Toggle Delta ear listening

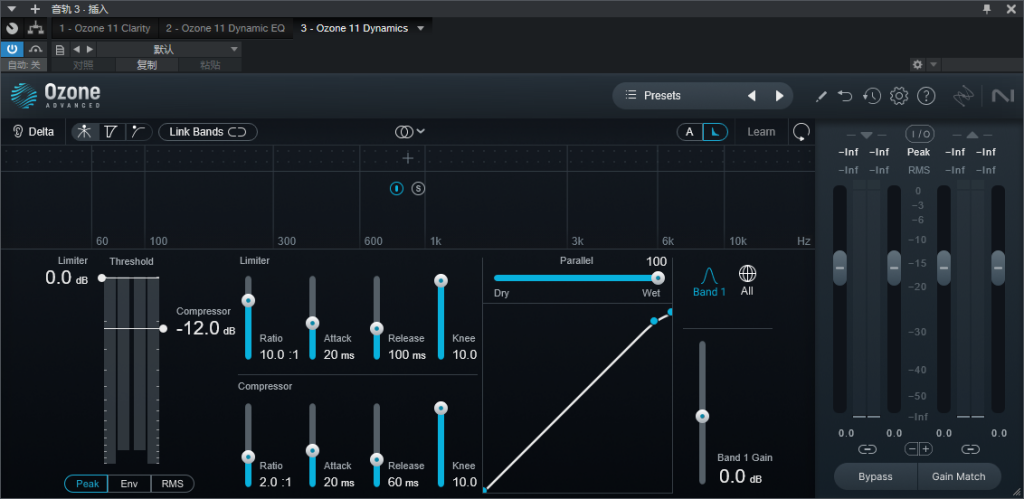[x=33, y=132]
